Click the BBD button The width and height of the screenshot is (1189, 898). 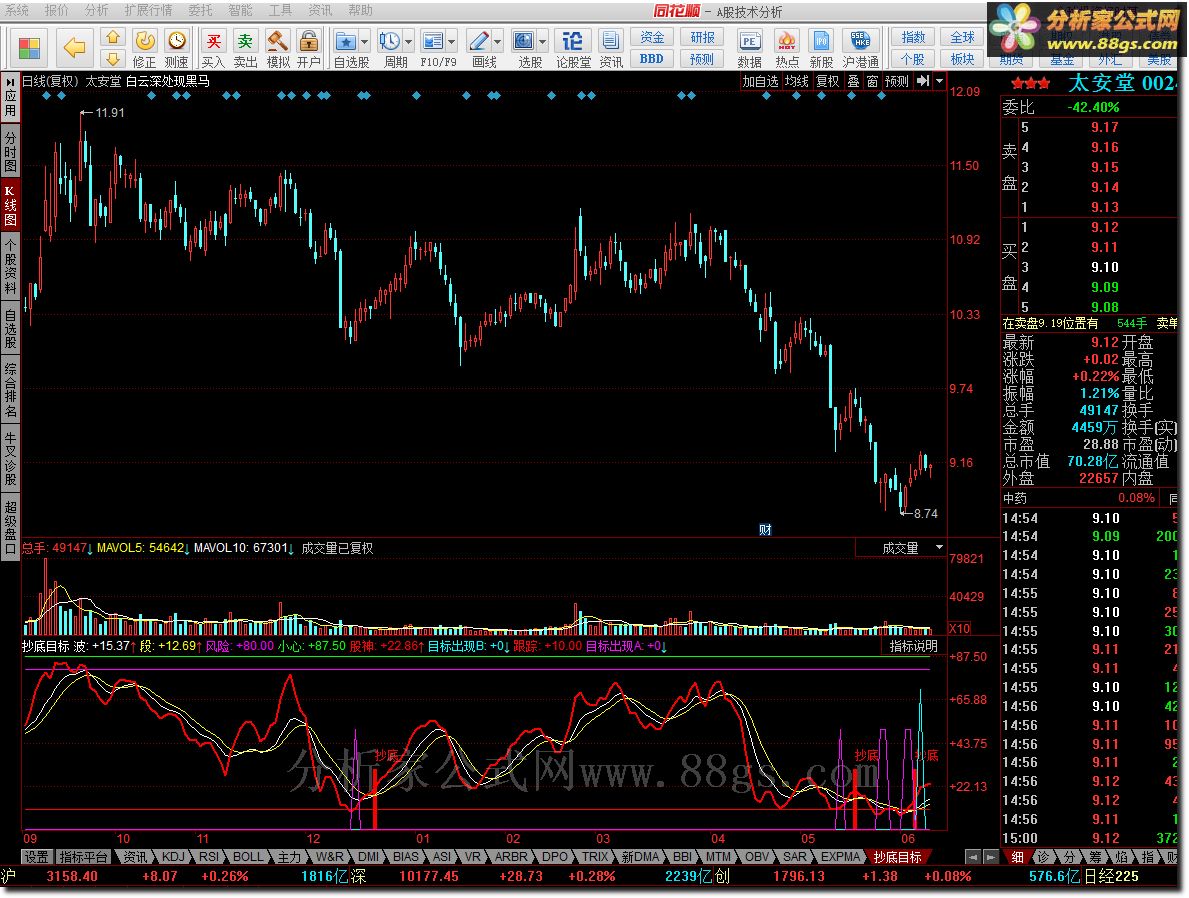(x=651, y=58)
